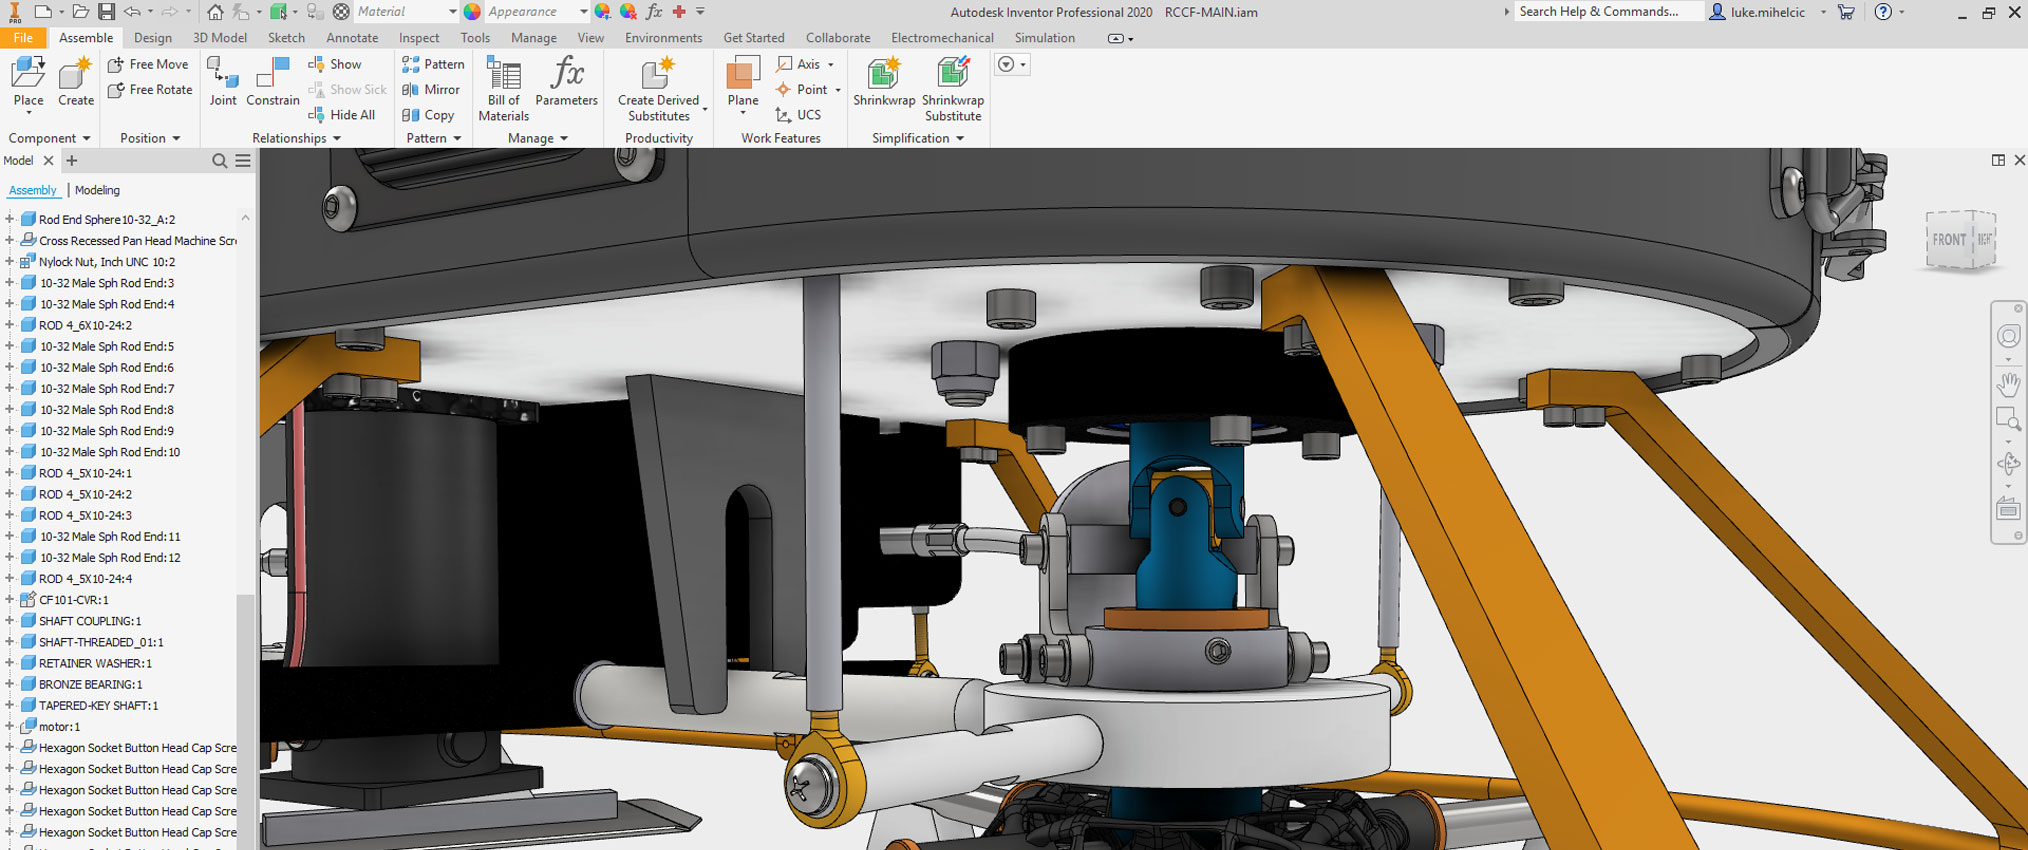Switch browser to Modeling view
The height and width of the screenshot is (850, 2028).
[97, 190]
